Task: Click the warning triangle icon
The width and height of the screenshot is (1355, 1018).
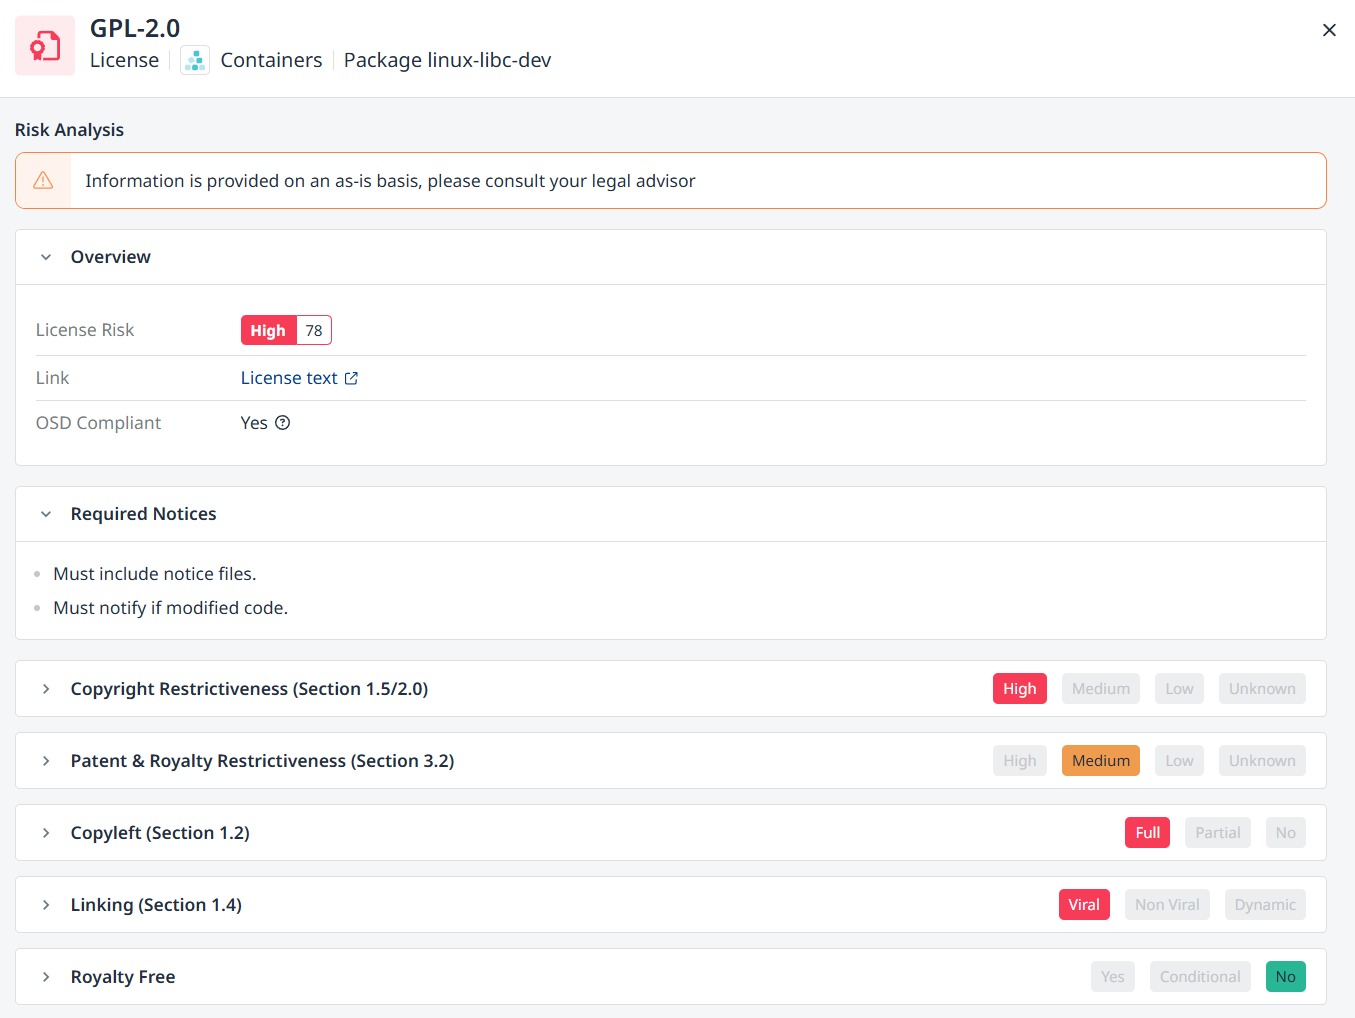Action: click(43, 181)
